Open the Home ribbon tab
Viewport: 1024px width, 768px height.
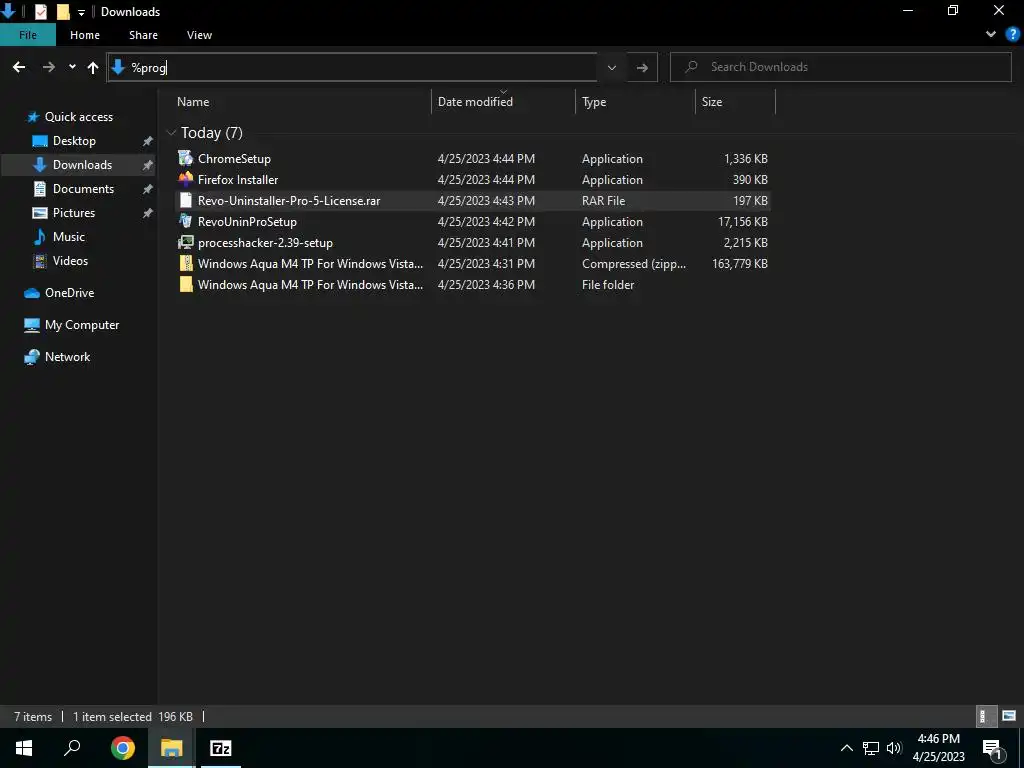85,35
